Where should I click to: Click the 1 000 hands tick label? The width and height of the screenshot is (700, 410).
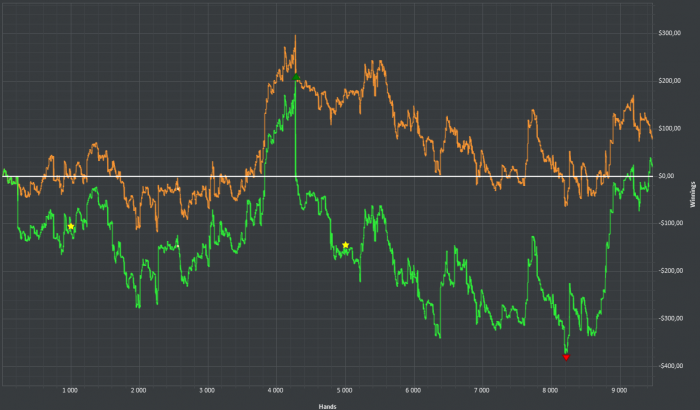coord(70,390)
